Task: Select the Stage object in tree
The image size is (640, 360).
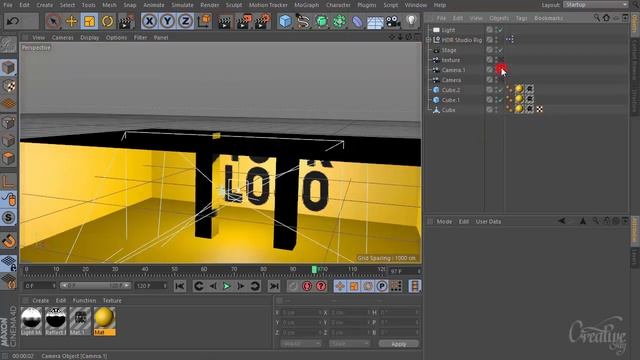Action: pyautogui.click(x=449, y=50)
